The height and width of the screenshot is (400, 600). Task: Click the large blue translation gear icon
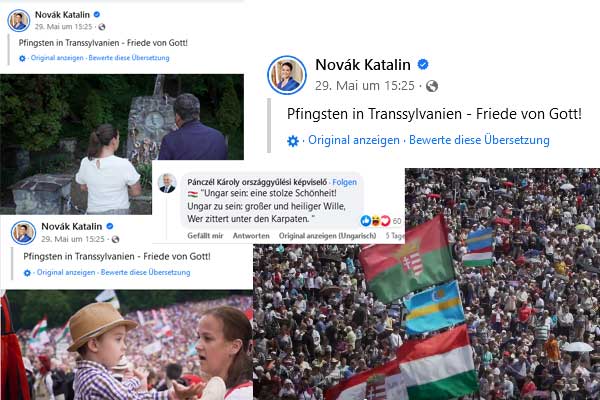pyautogui.click(x=293, y=141)
